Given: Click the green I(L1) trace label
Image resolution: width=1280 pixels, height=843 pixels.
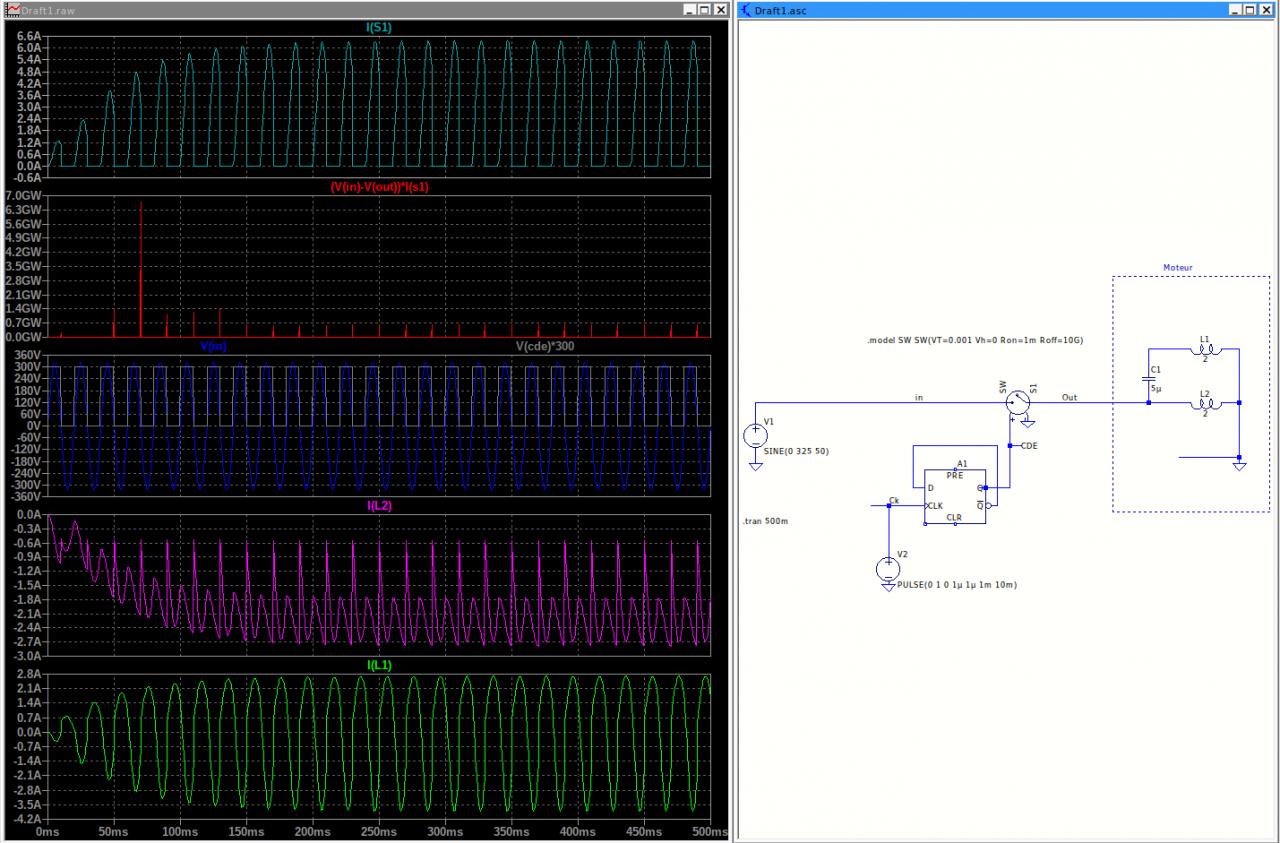Looking at the screenshot, I should click(x=379, y=665).
